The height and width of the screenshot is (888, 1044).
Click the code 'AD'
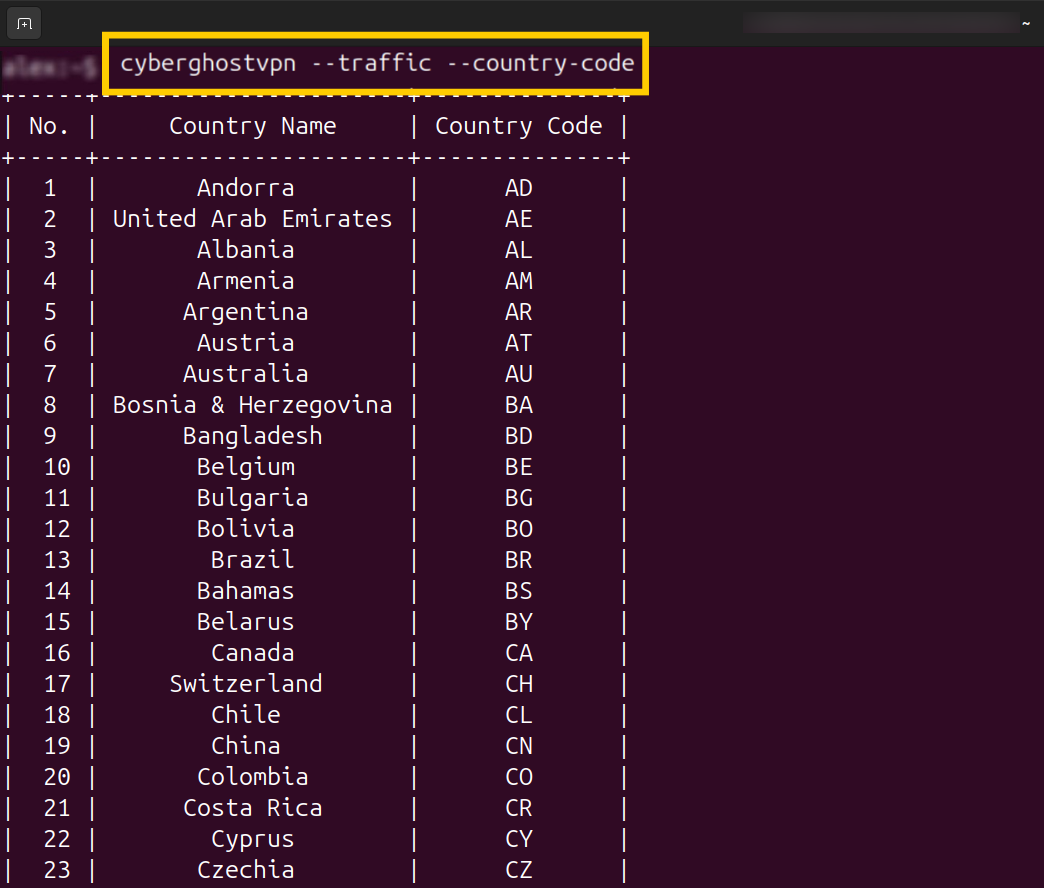(x=519, y=188)
